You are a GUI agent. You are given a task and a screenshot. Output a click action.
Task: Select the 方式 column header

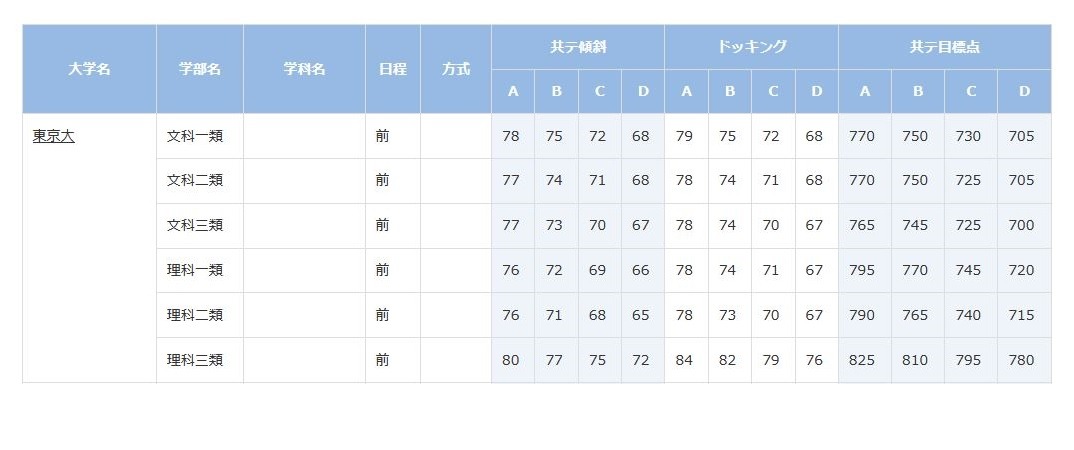(456, 70)
